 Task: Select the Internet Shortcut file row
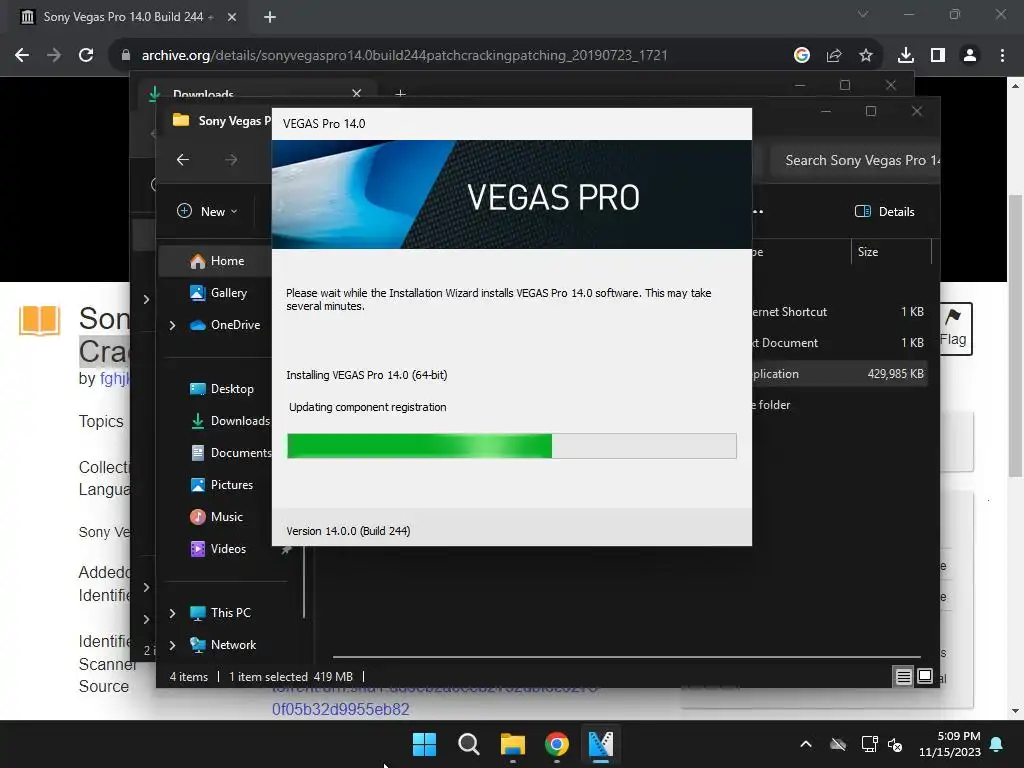pyautogui.click(x=839, y=312)
